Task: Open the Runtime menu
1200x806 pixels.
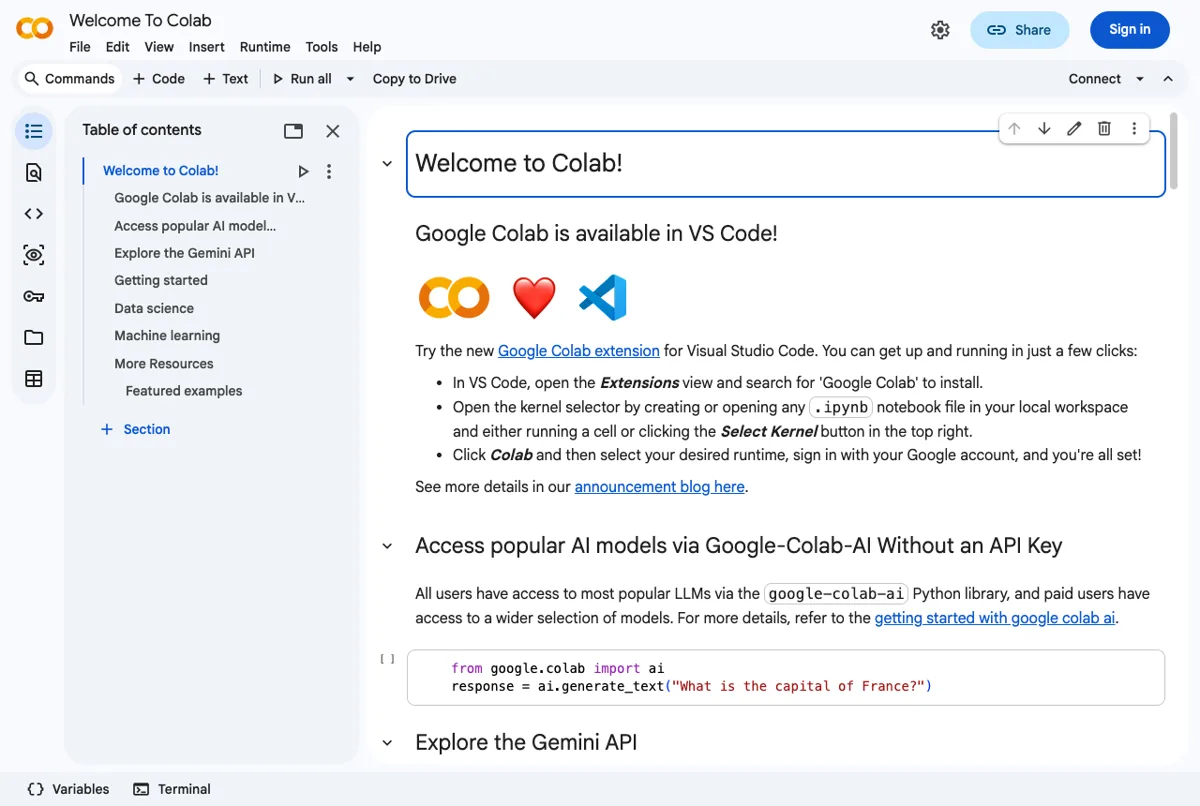Action: (265, 47)
